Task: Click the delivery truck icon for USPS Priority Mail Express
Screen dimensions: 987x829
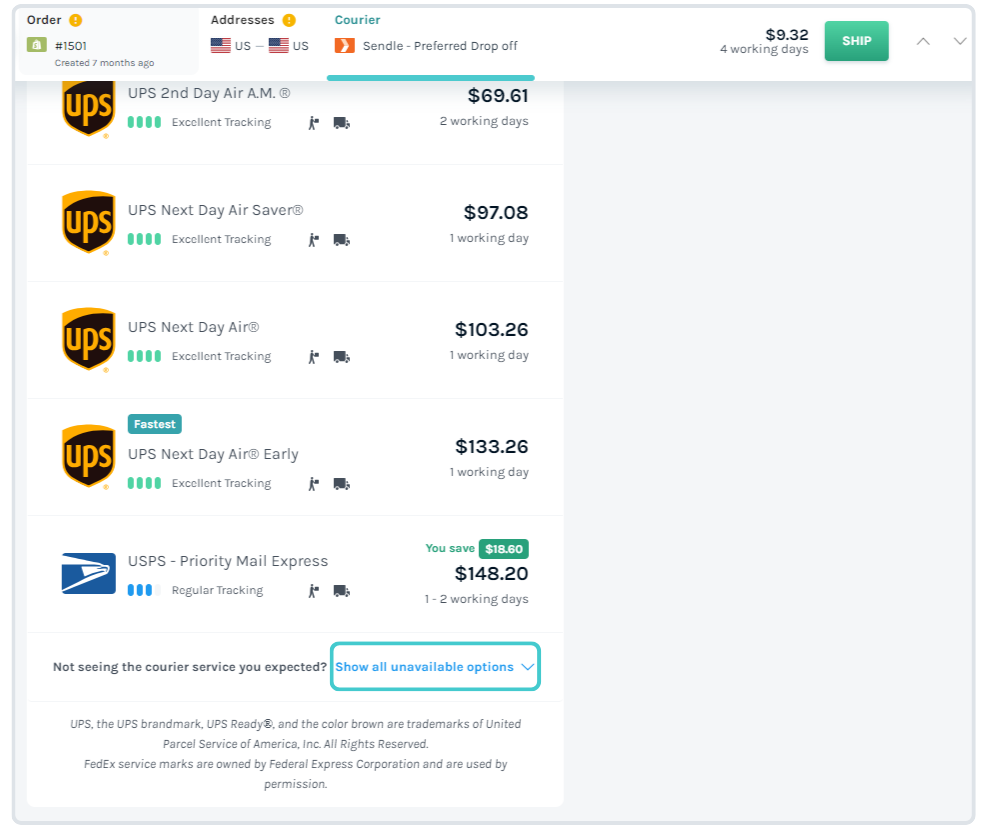Action: click(341, 591)
